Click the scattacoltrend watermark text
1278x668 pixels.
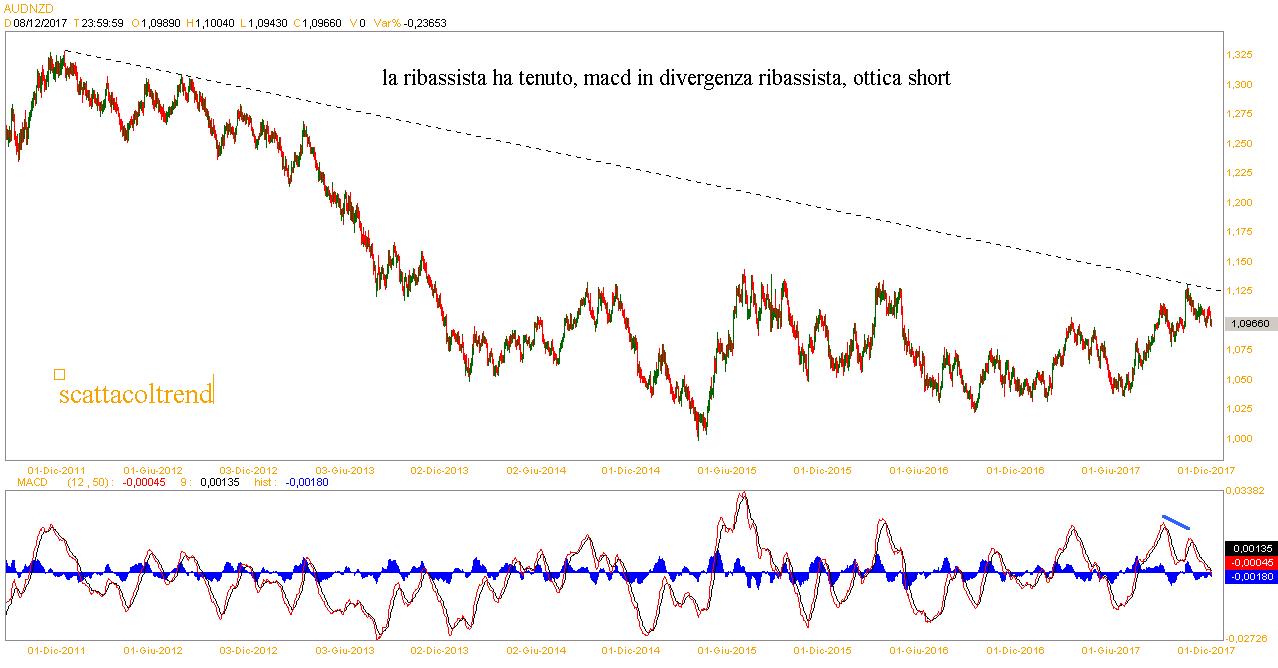click(x=136, y=394)
